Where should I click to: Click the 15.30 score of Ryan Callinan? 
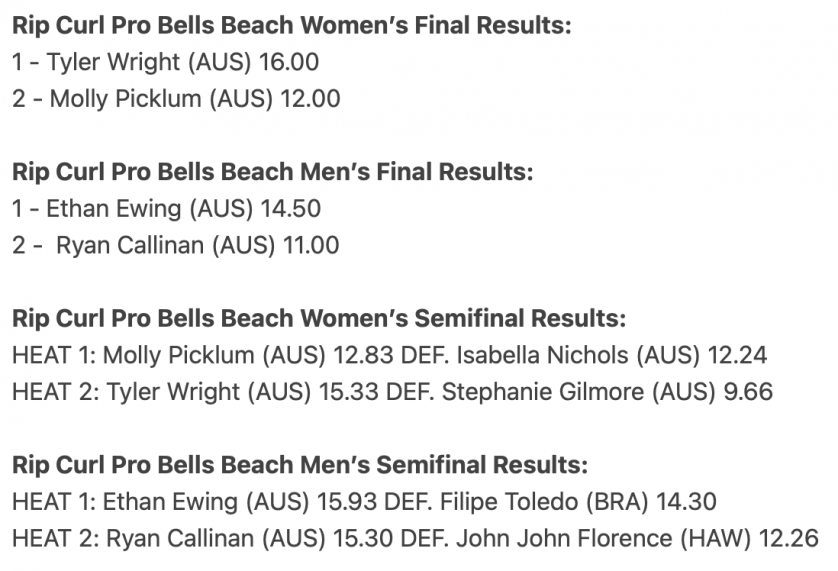363,538
